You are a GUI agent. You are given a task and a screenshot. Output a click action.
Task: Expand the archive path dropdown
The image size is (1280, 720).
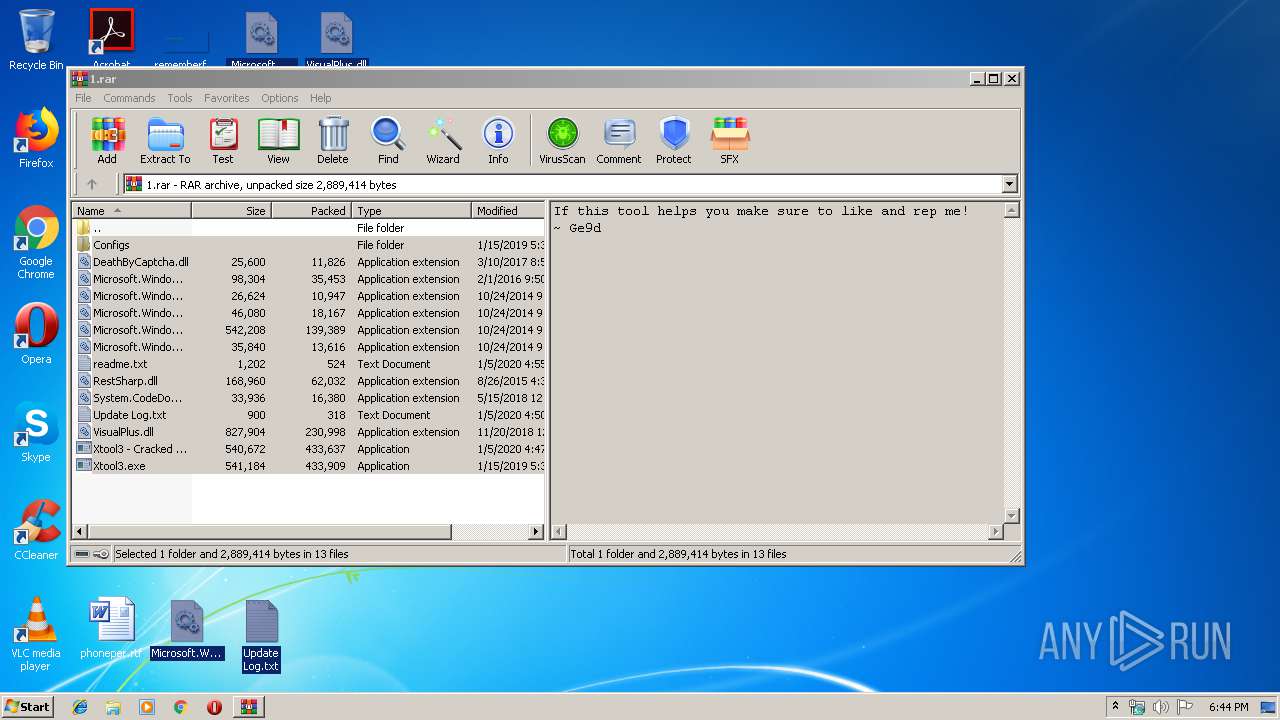(x=1009, y=184)
